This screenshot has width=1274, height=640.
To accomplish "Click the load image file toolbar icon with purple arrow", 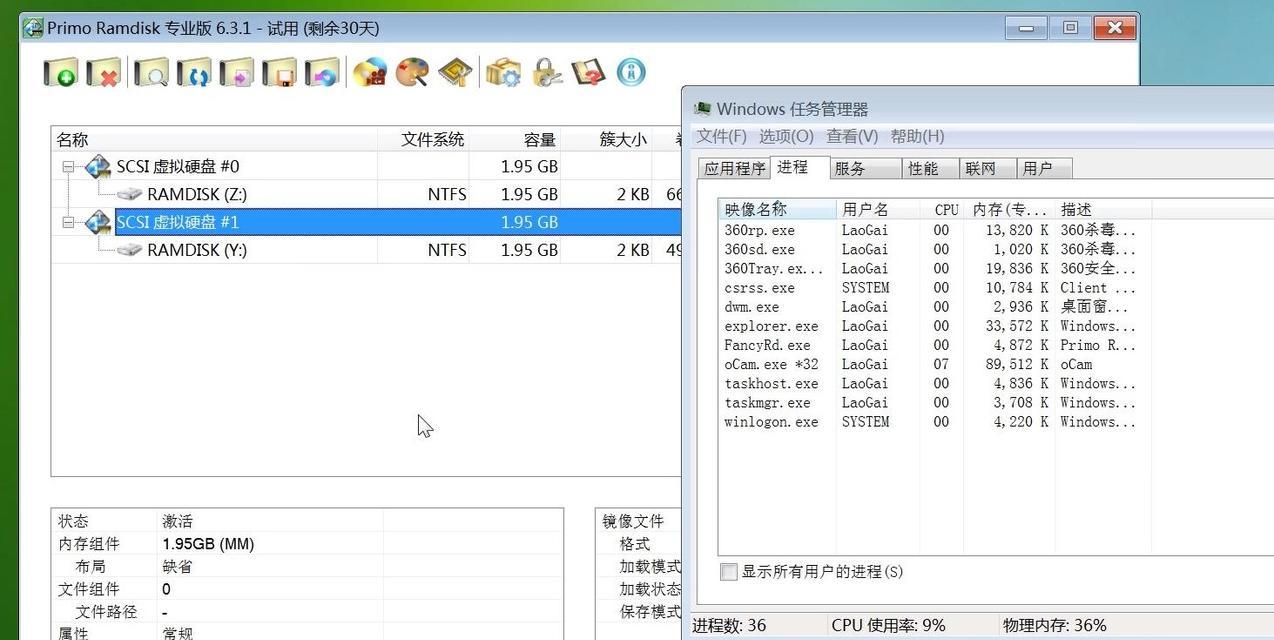I will tap(237, 72).
